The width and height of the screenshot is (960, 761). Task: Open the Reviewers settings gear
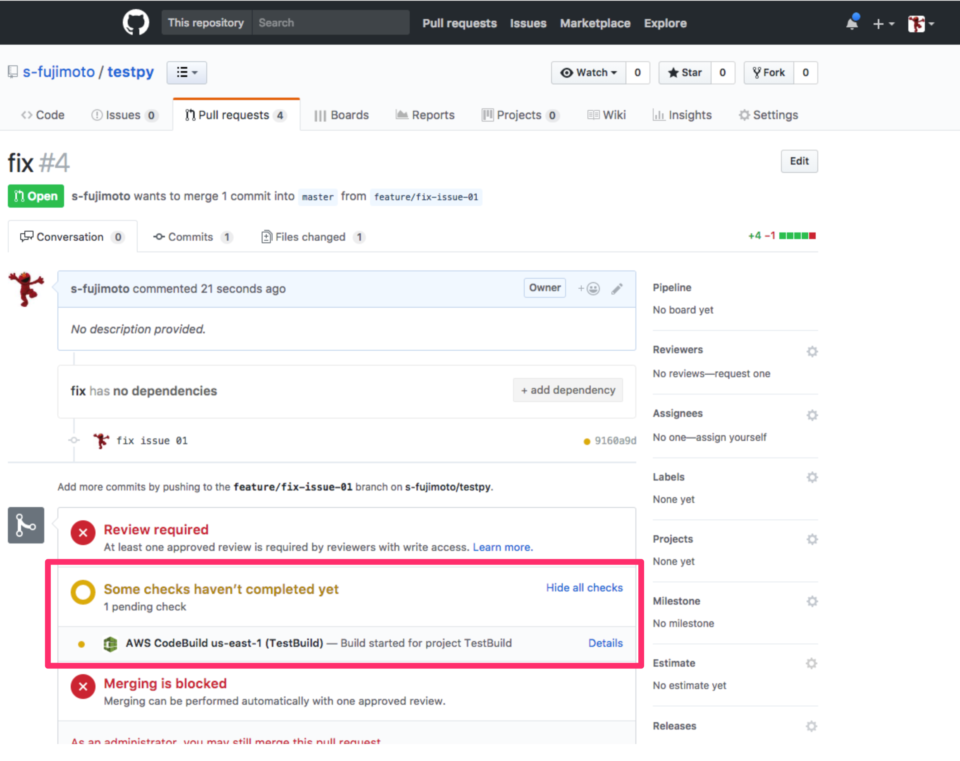(811, 350)
